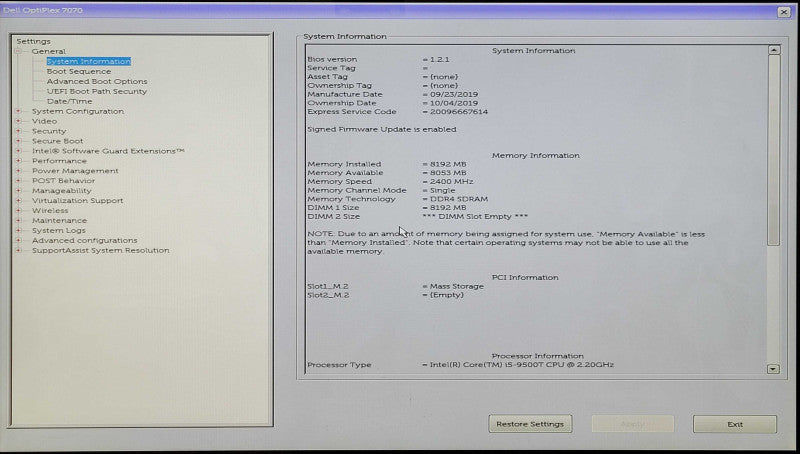
Task: Click the Memory Channel Mode Single value
Action: click(442, 190)
